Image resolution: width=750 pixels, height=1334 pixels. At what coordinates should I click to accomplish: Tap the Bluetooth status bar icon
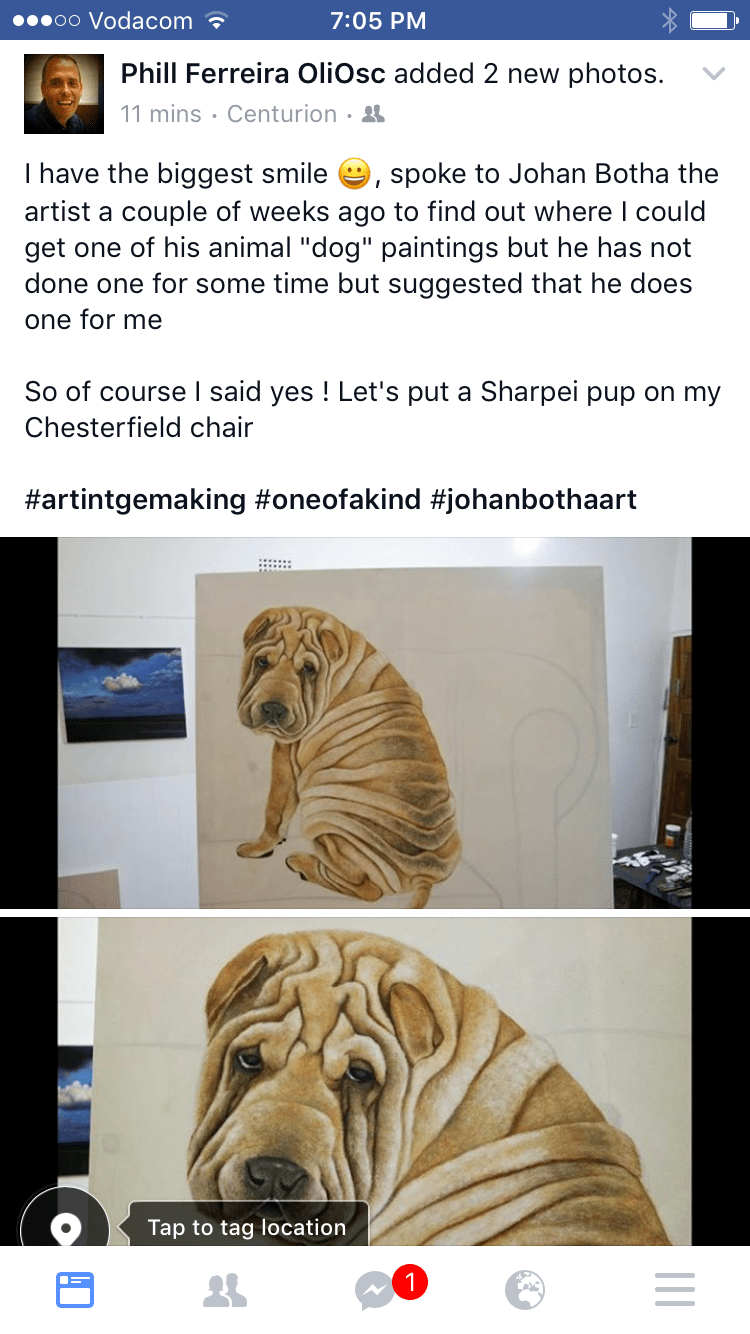pos(670,20)
